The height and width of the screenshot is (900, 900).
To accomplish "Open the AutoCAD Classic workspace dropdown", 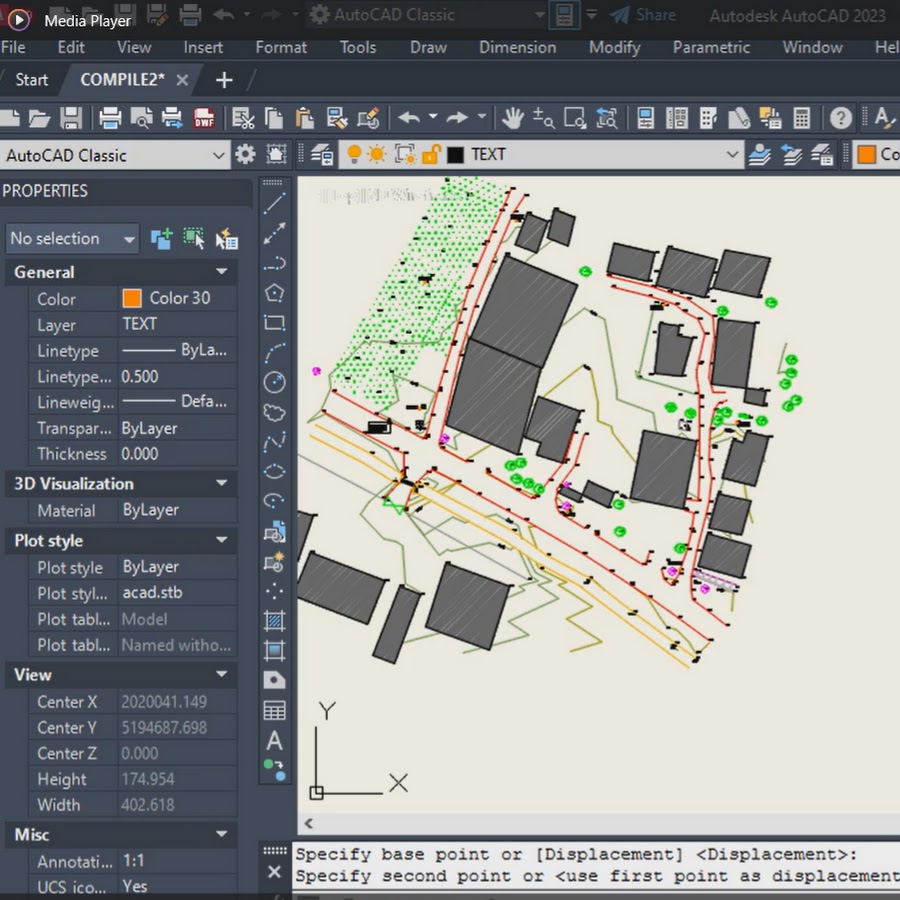I will coord(218,156).
